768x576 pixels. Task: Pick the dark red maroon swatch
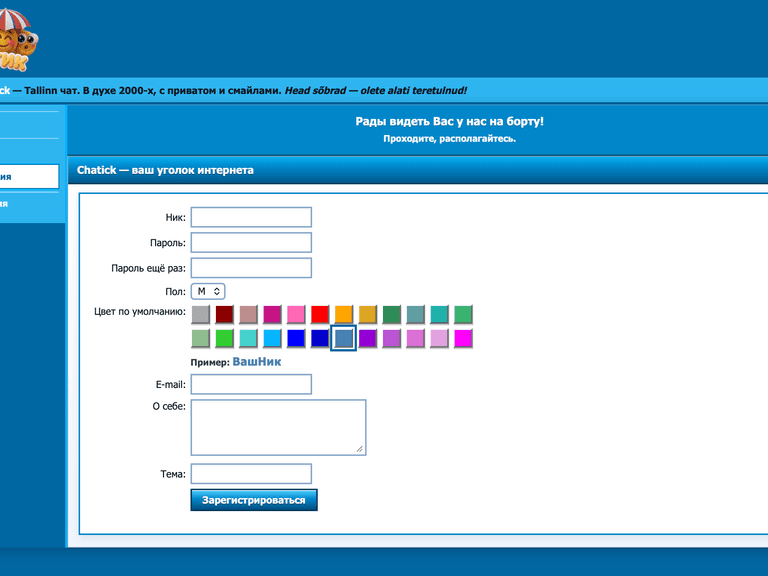tap(224, 314)
